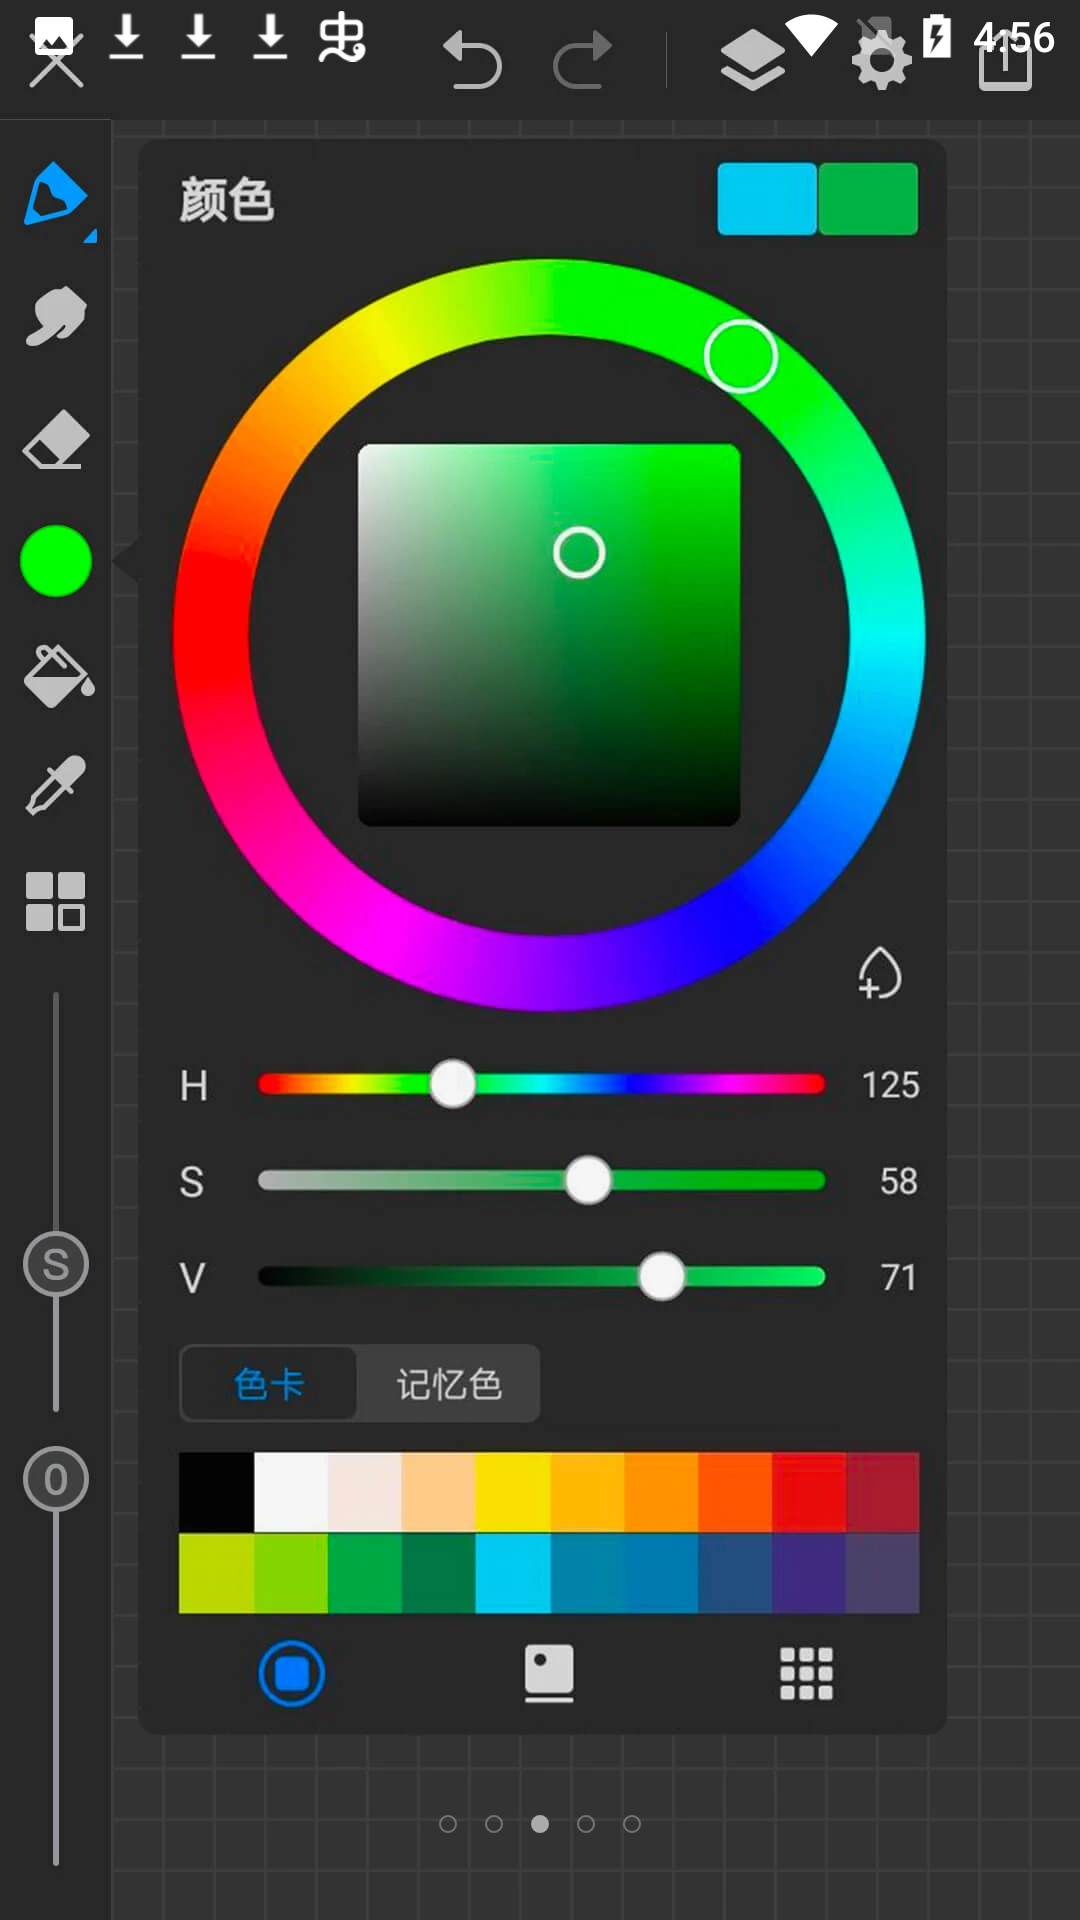Open the grid tools panel icon
This screenshot has height=1920, width=1080.
point(55,901)
